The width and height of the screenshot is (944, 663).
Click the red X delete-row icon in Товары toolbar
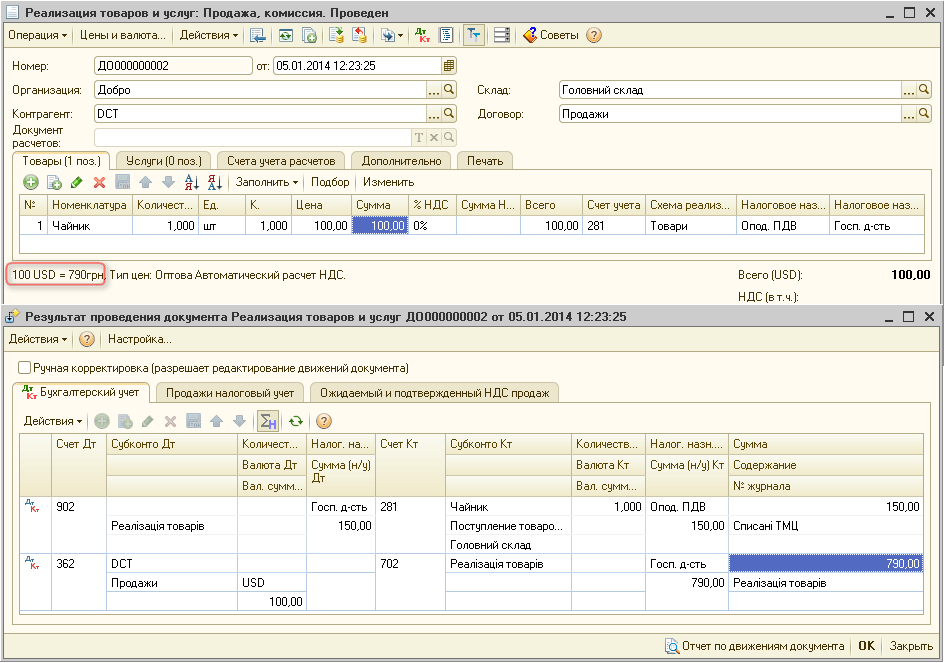(99, 182)
